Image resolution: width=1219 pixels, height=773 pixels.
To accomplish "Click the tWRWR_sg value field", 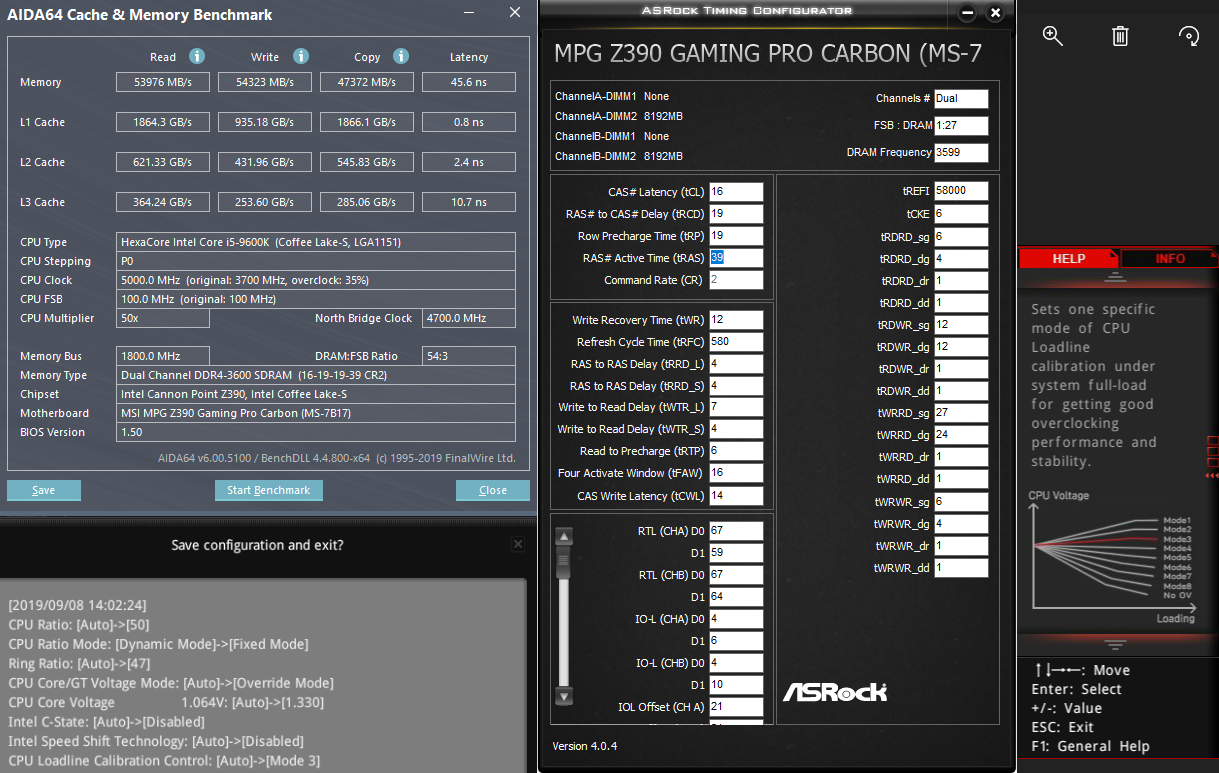I will 961,502.
